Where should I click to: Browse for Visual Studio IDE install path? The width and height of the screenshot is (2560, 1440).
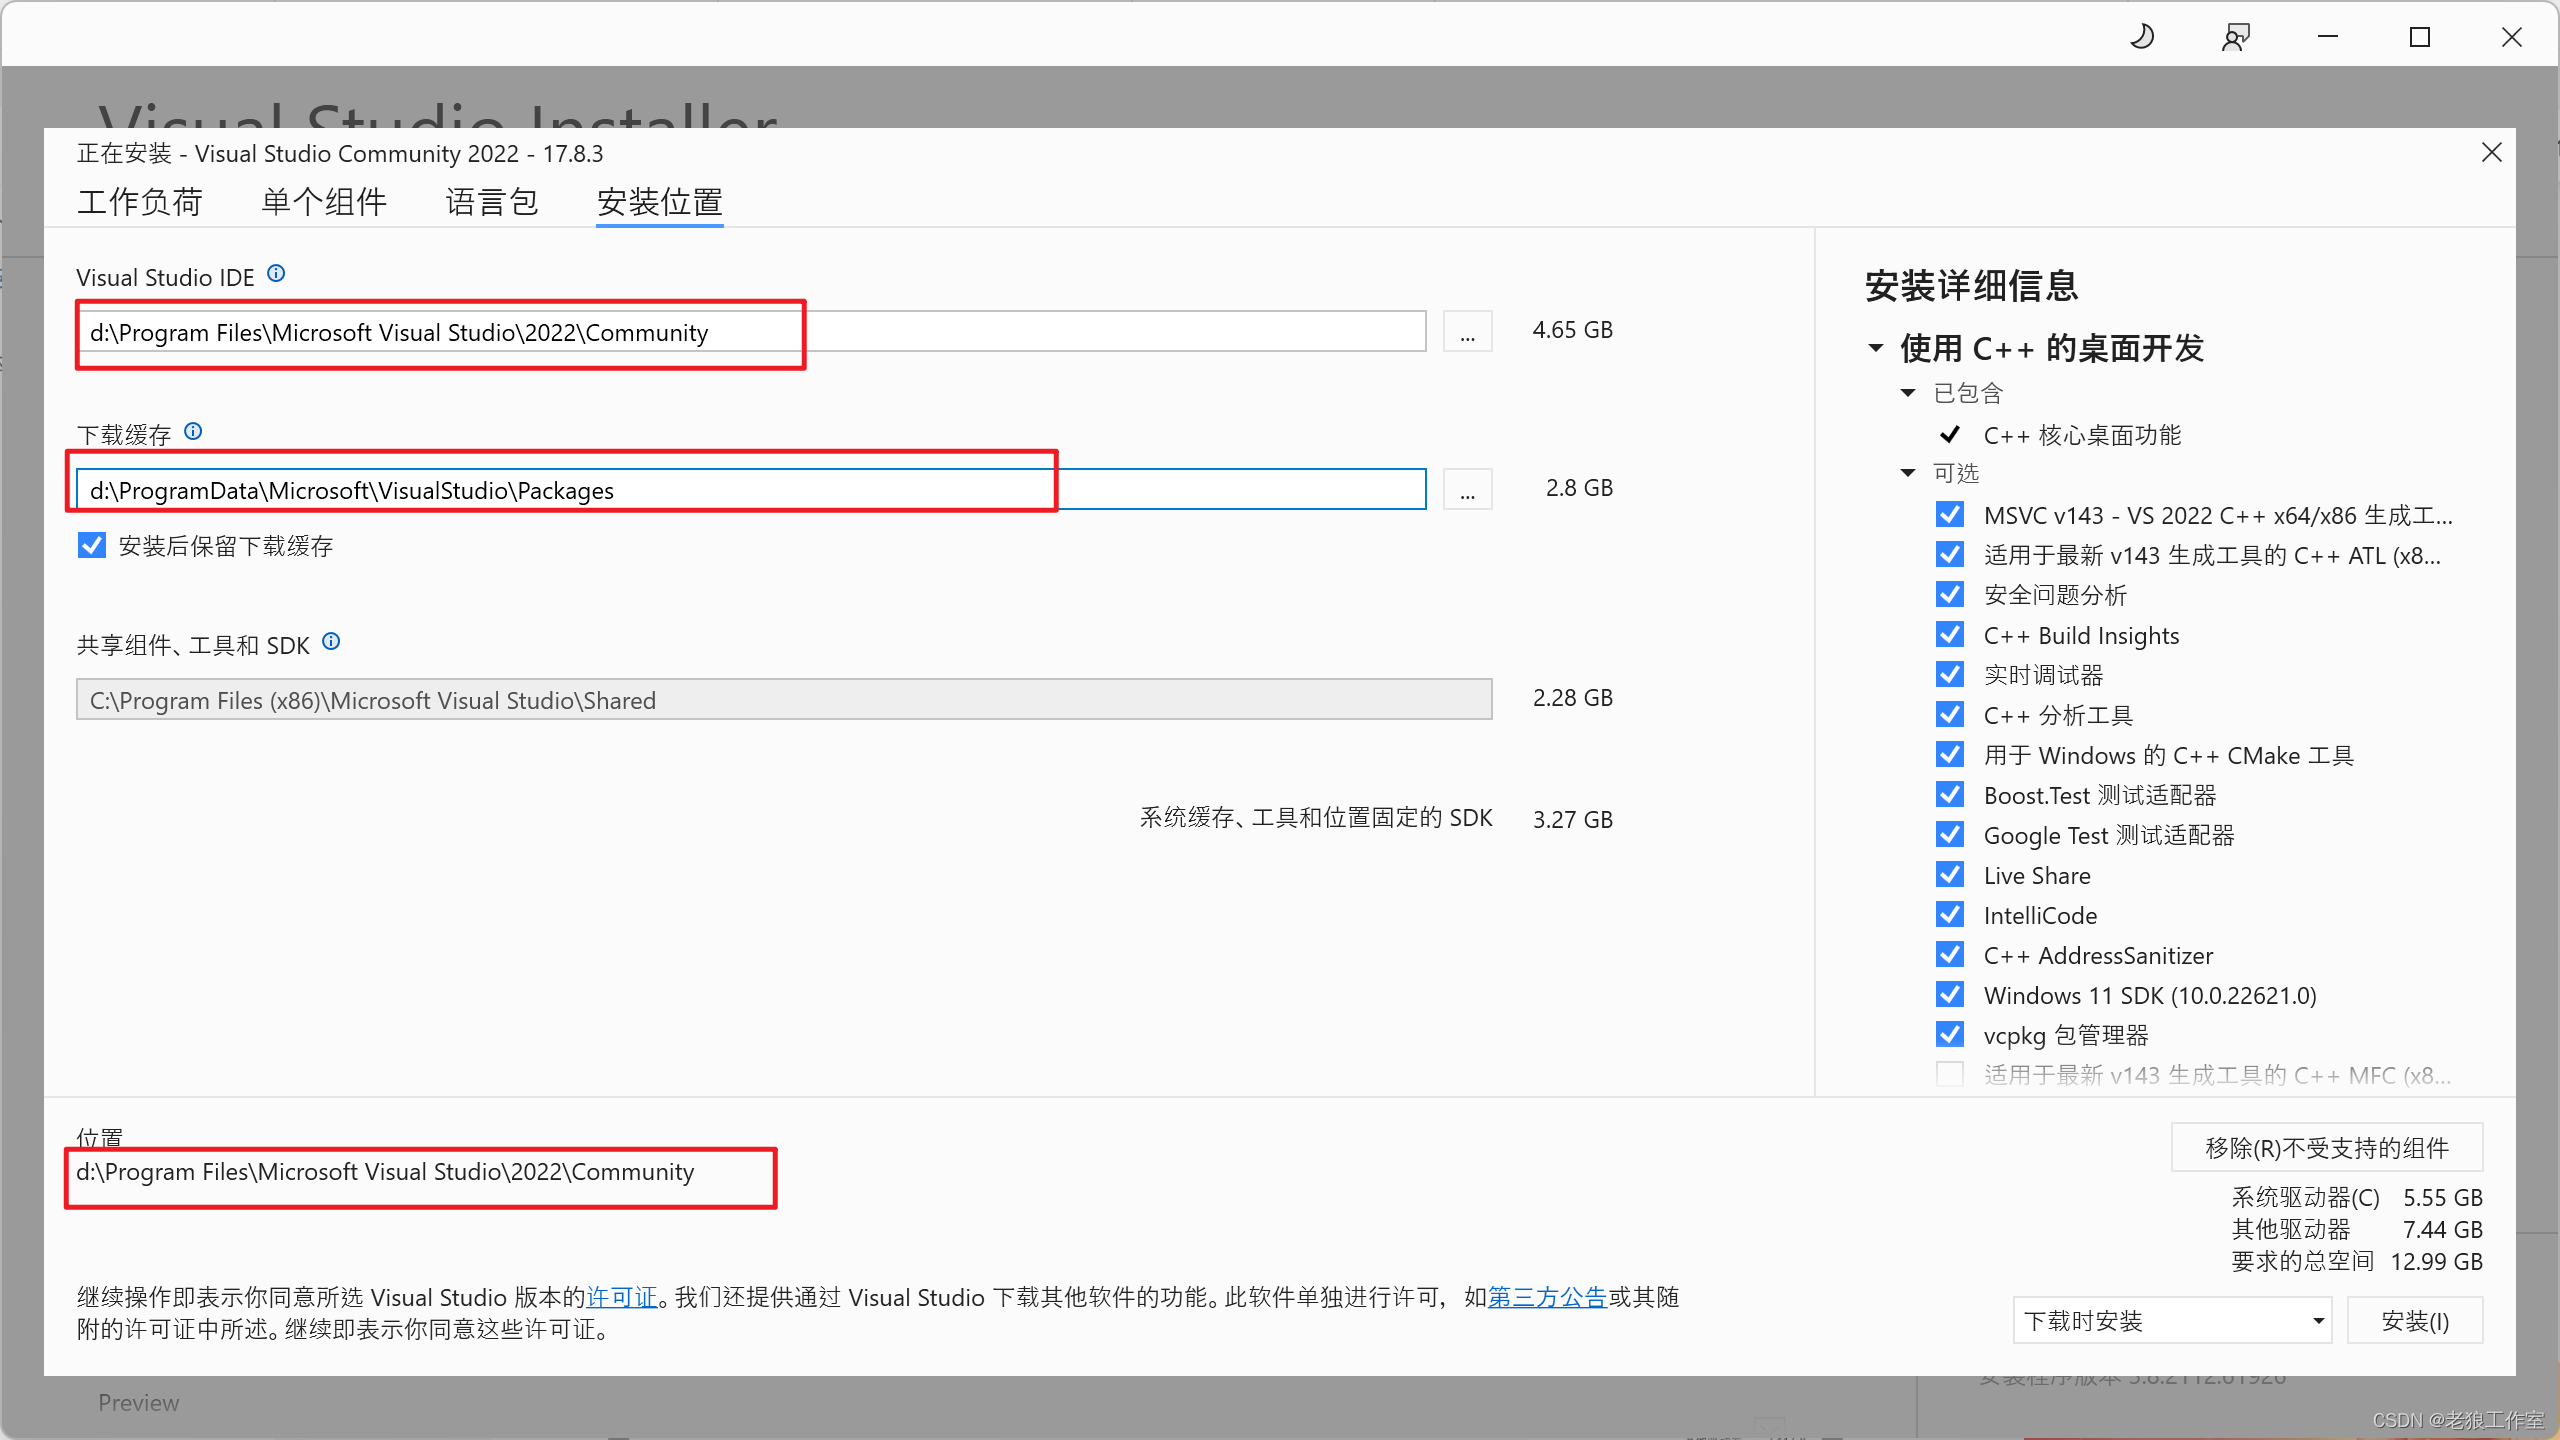click(1467, 332)
